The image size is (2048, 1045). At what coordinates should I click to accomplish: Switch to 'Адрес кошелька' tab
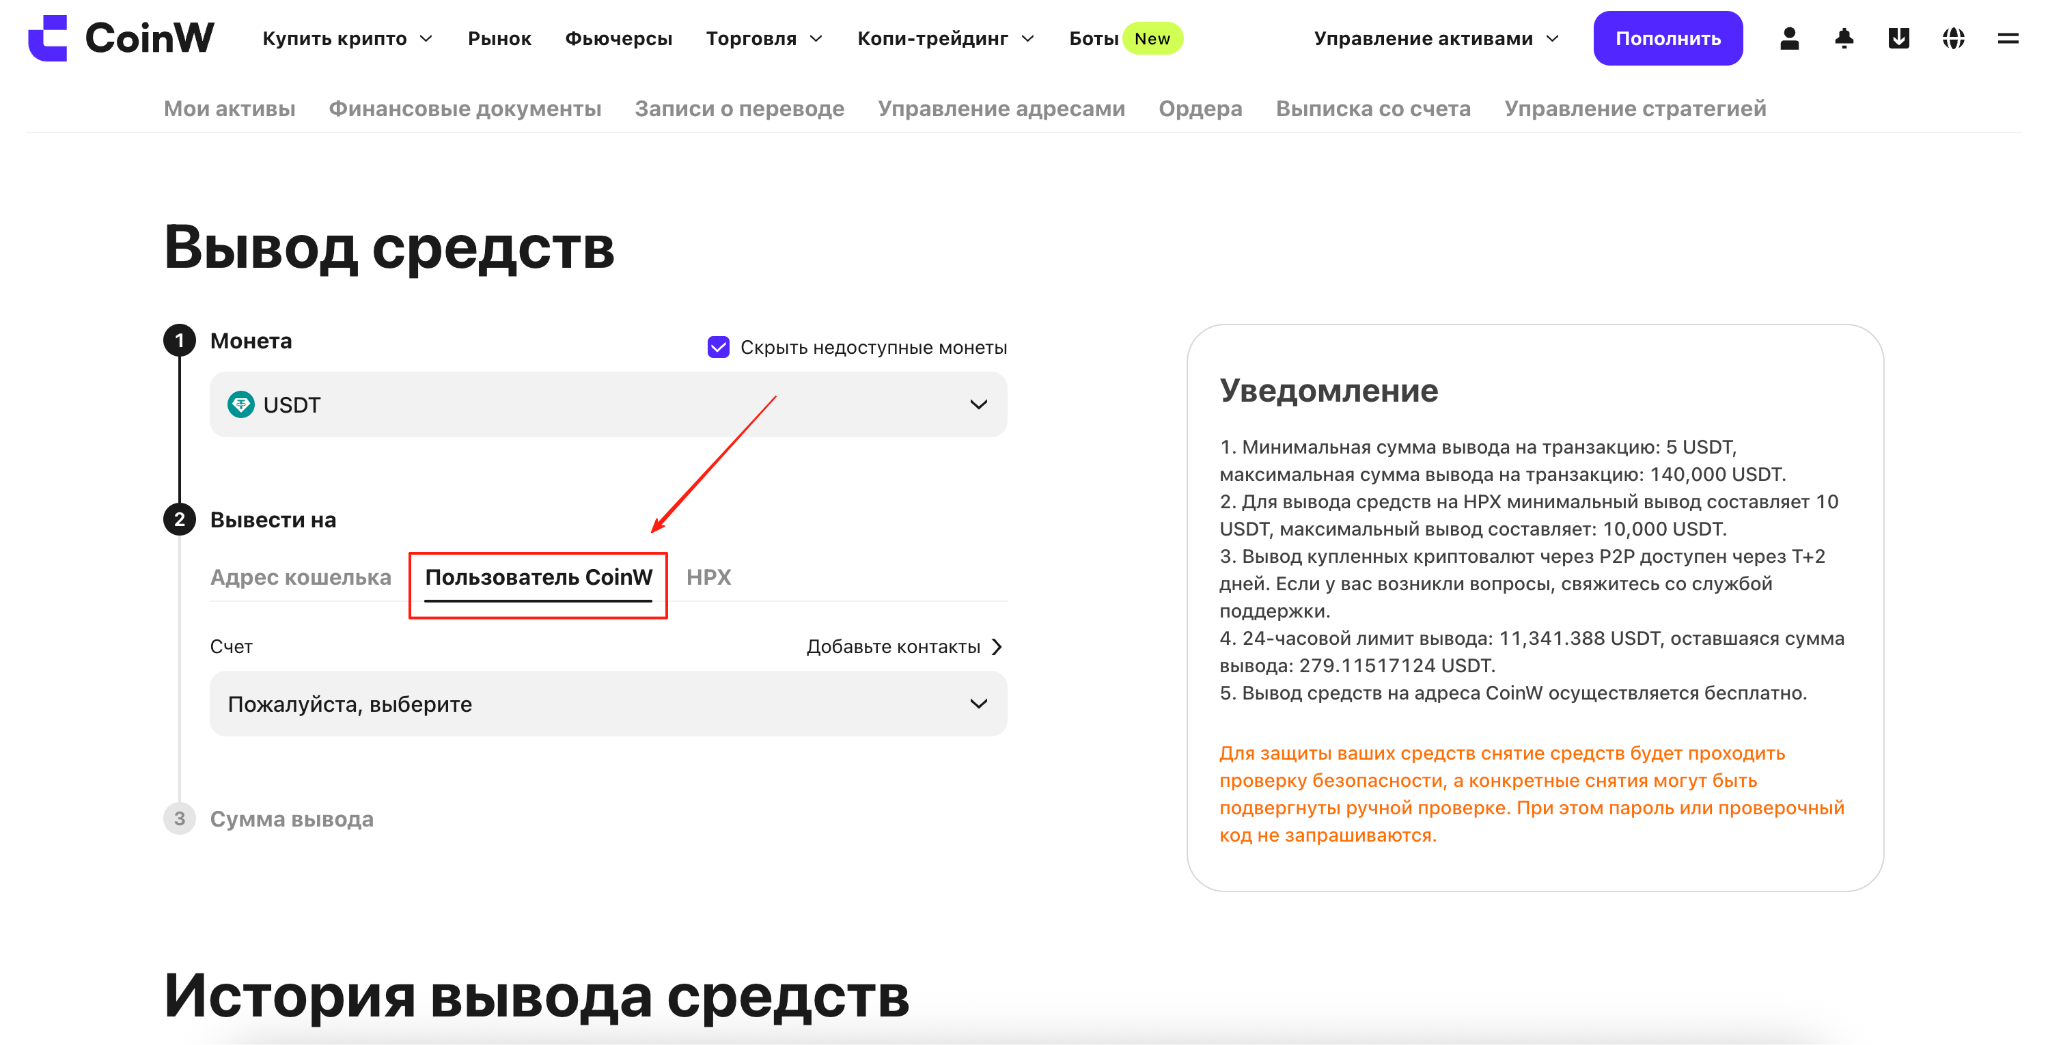click(x=300, y=577)
